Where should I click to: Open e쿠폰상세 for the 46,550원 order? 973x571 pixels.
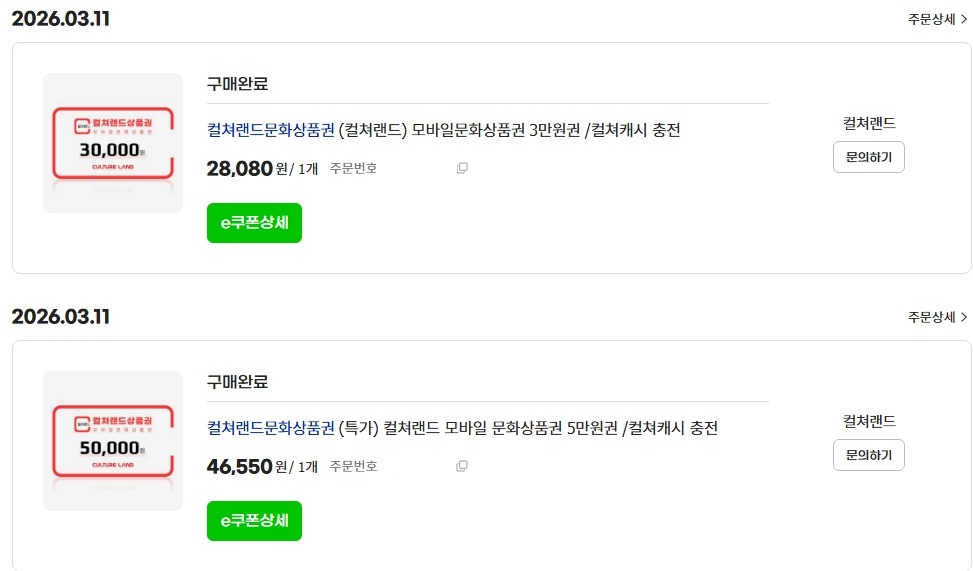coord(254,521)
